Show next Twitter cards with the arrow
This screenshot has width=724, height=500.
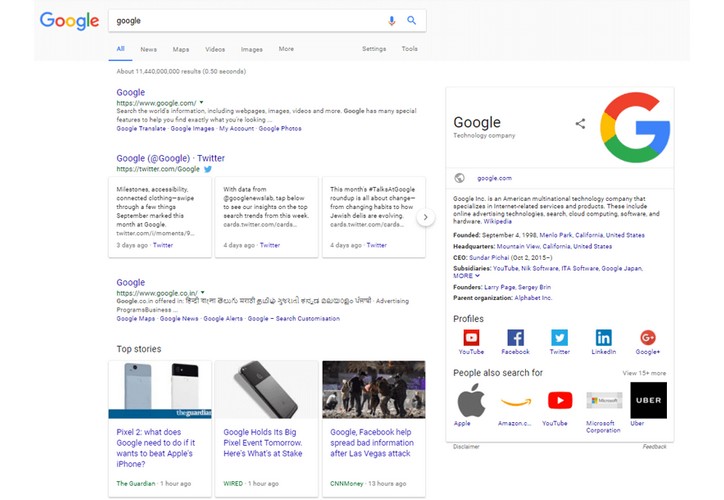[x=425, y=217]
